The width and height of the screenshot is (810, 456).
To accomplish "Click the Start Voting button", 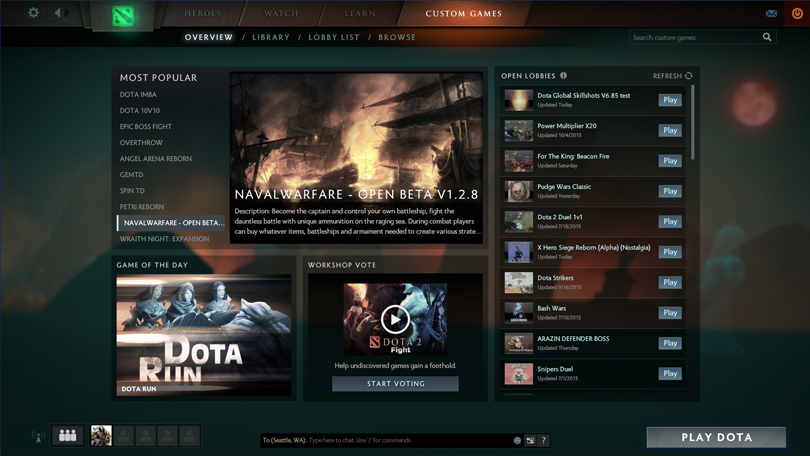I will [x=395, y=384].
